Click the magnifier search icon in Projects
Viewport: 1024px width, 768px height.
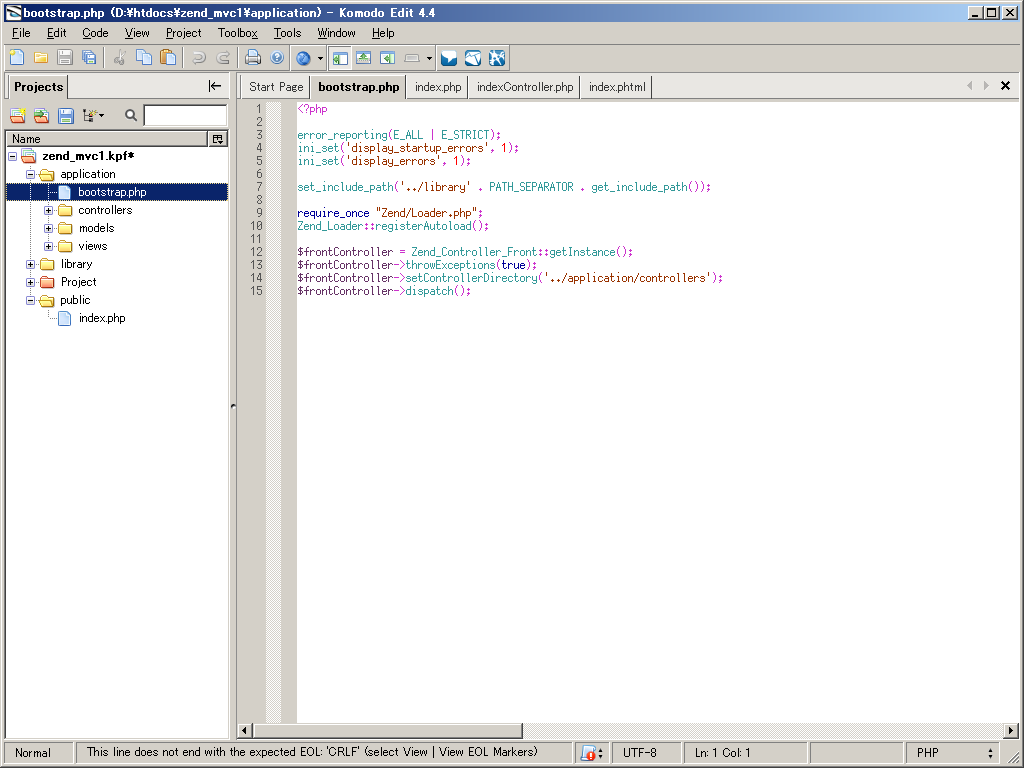[131, 116]
